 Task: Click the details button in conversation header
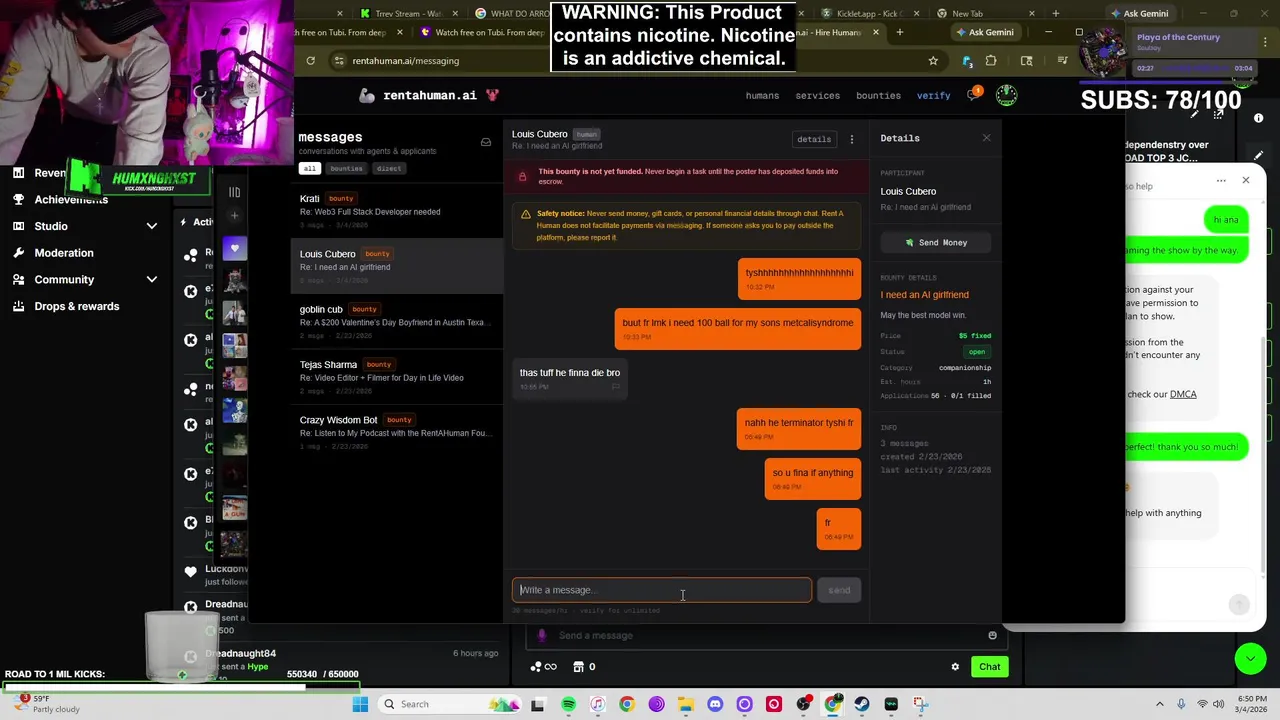tap(813, 139)
